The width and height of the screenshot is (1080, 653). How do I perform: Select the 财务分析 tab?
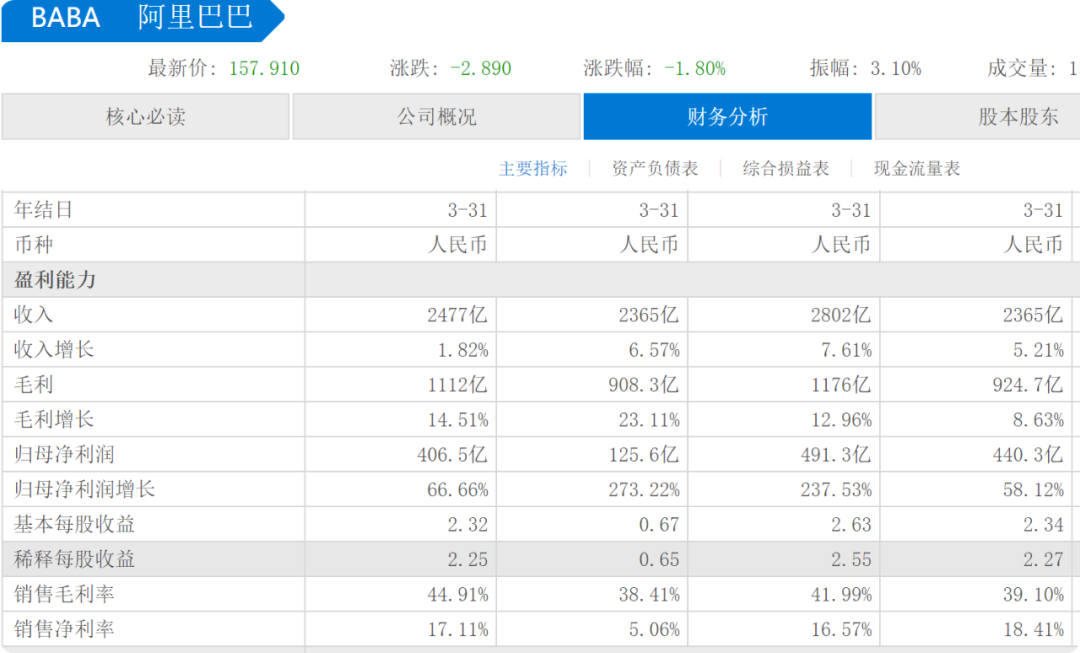click(727, 117)
